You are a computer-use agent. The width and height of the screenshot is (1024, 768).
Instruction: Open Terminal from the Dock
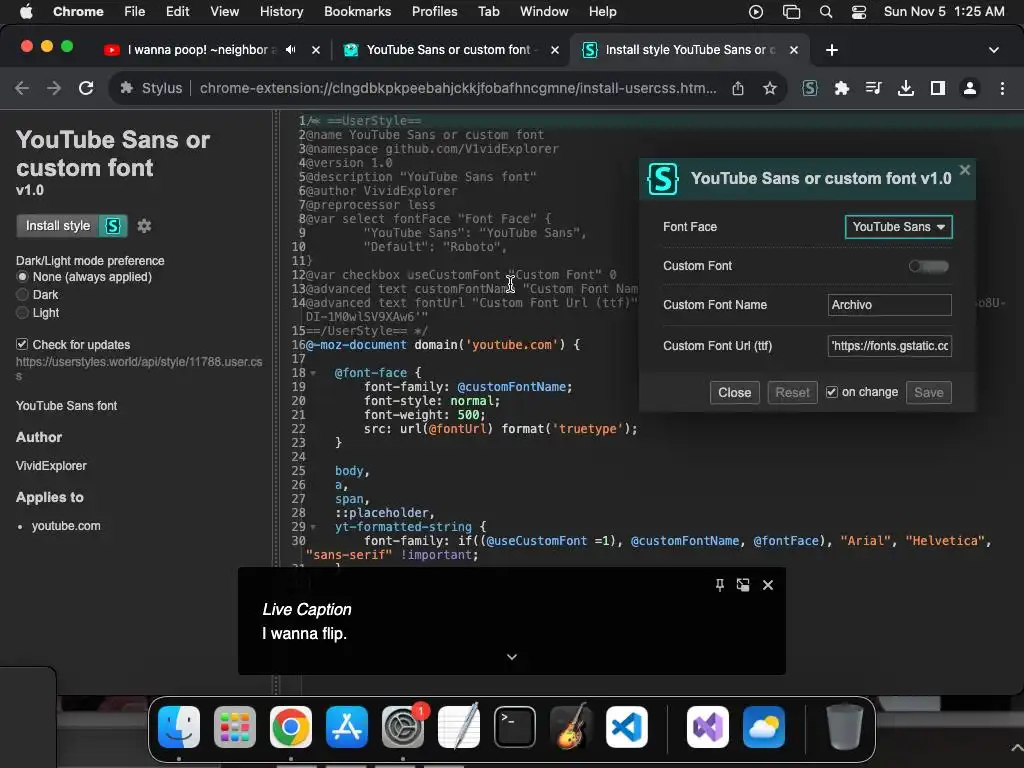coord(515,727)
